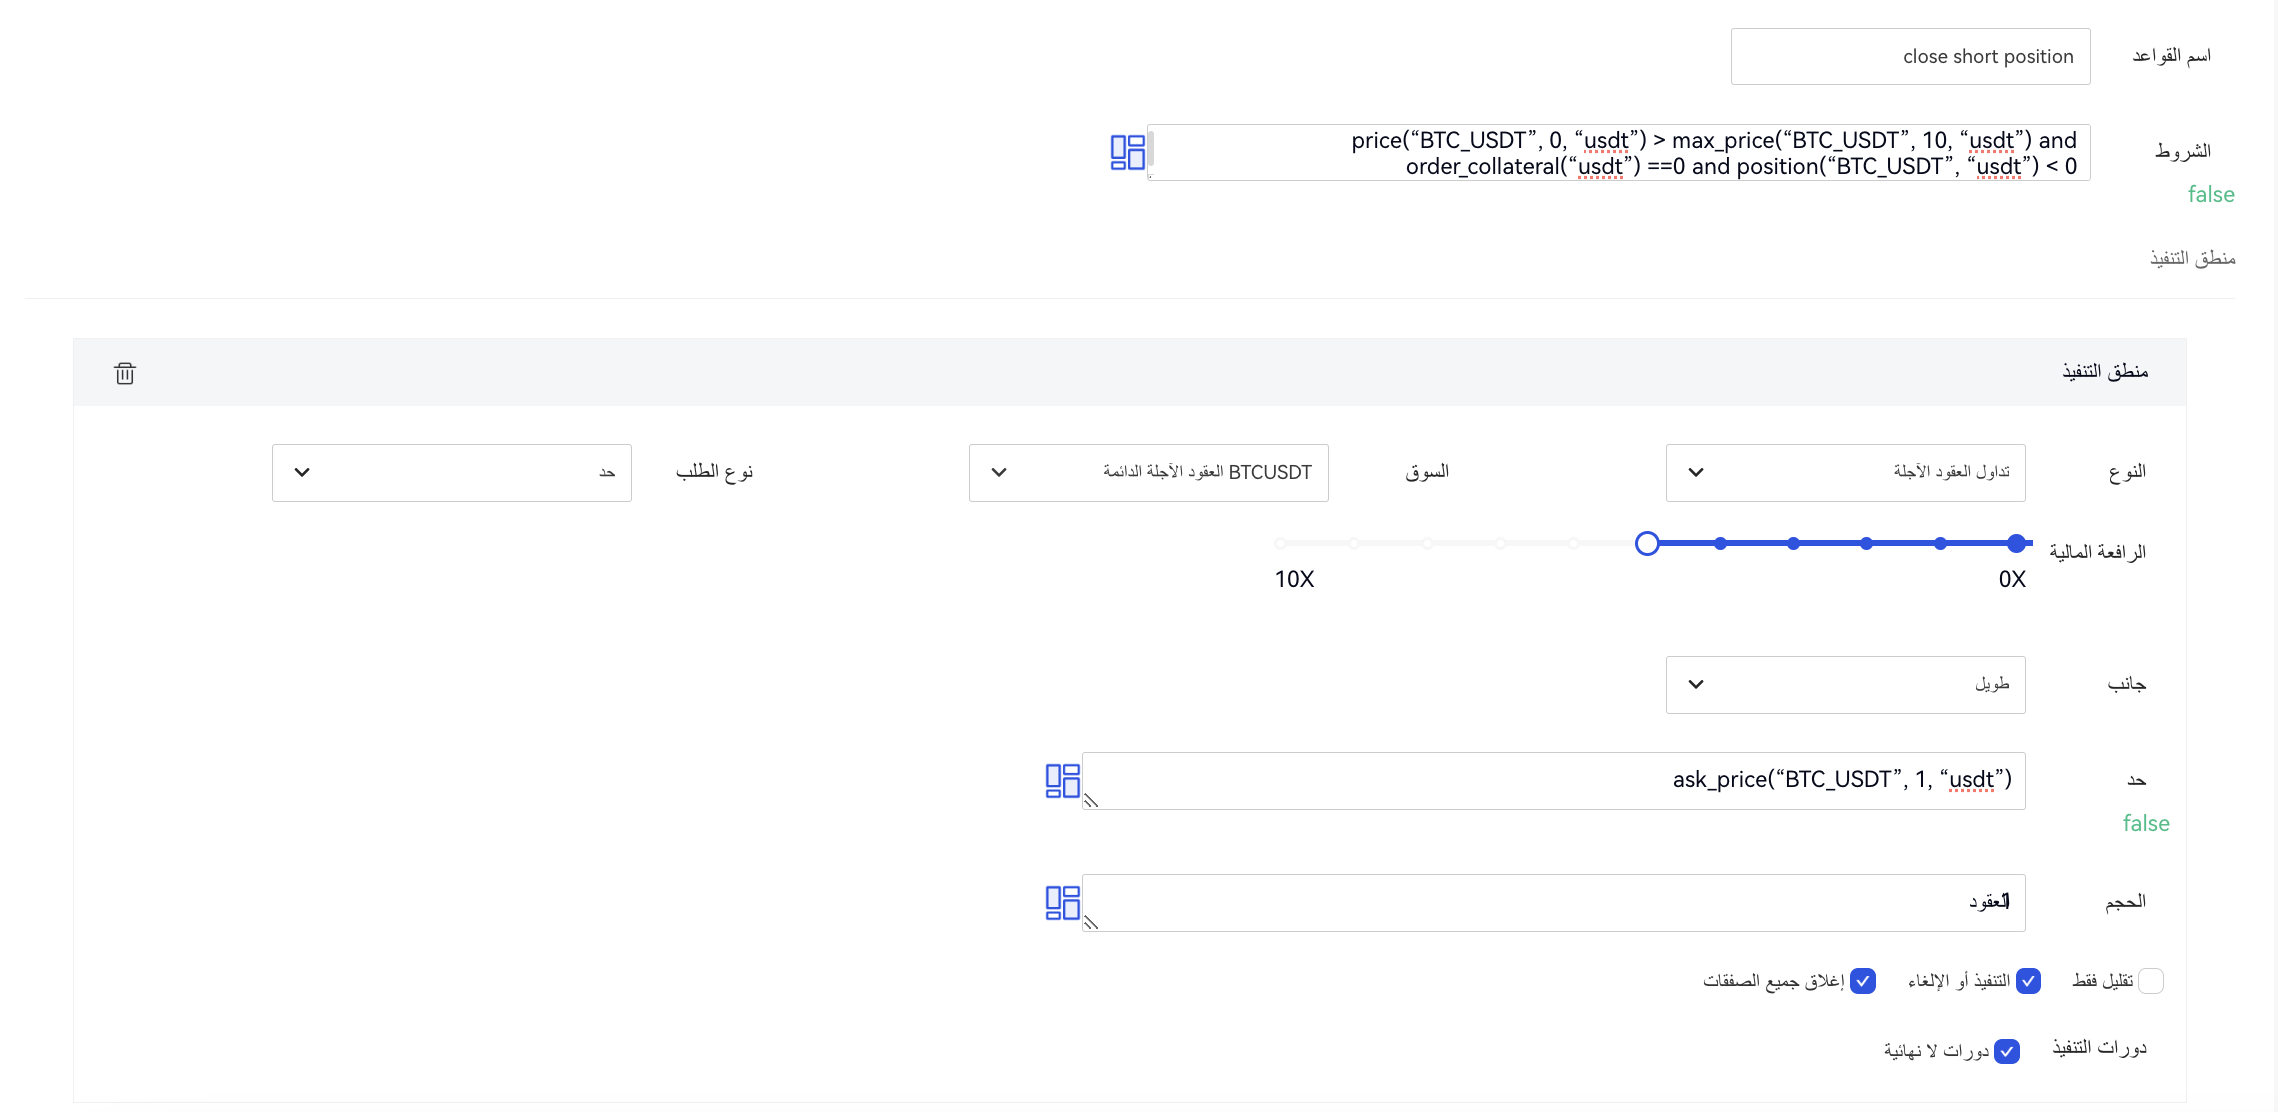Screen dimensions: 2278x1112
Task: Uncheck the fill or kill (التنفيذ أو الإلغاء) checkbox
Action: click(2028, 981)
